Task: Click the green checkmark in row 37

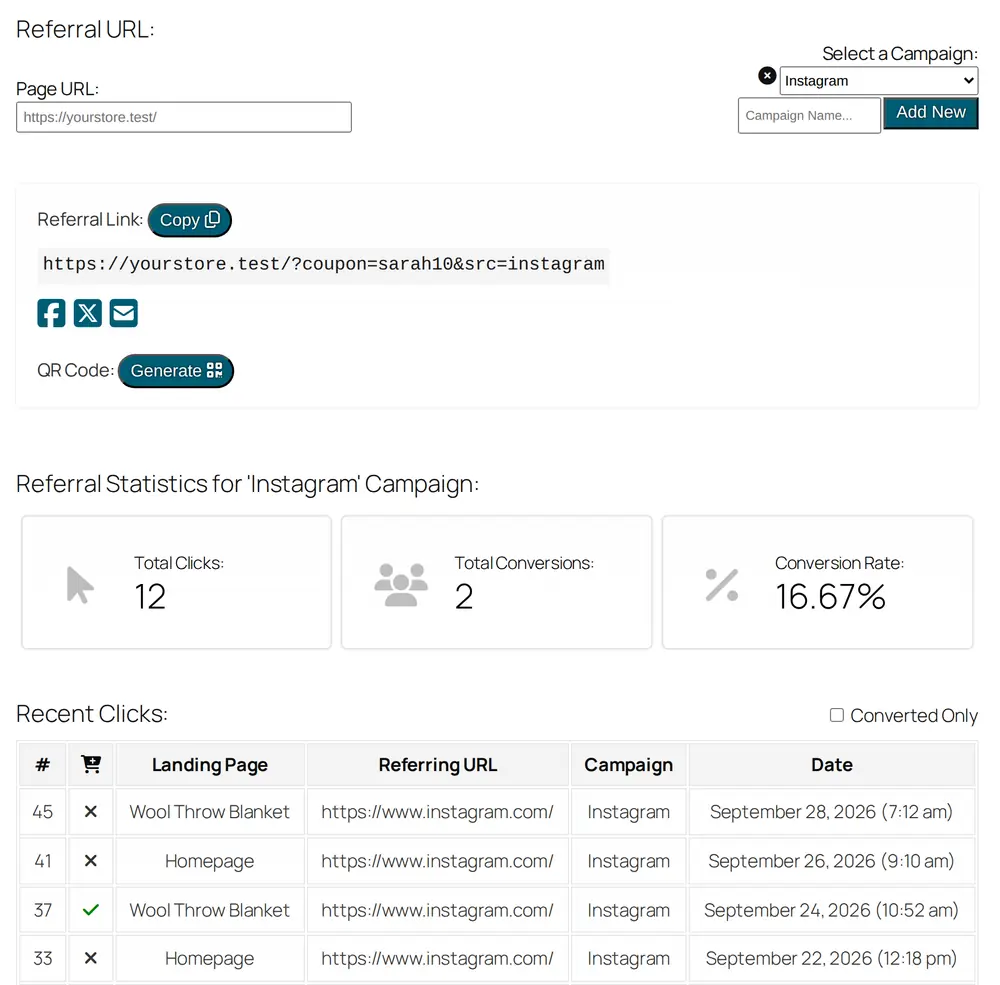Action: (91, 910)
